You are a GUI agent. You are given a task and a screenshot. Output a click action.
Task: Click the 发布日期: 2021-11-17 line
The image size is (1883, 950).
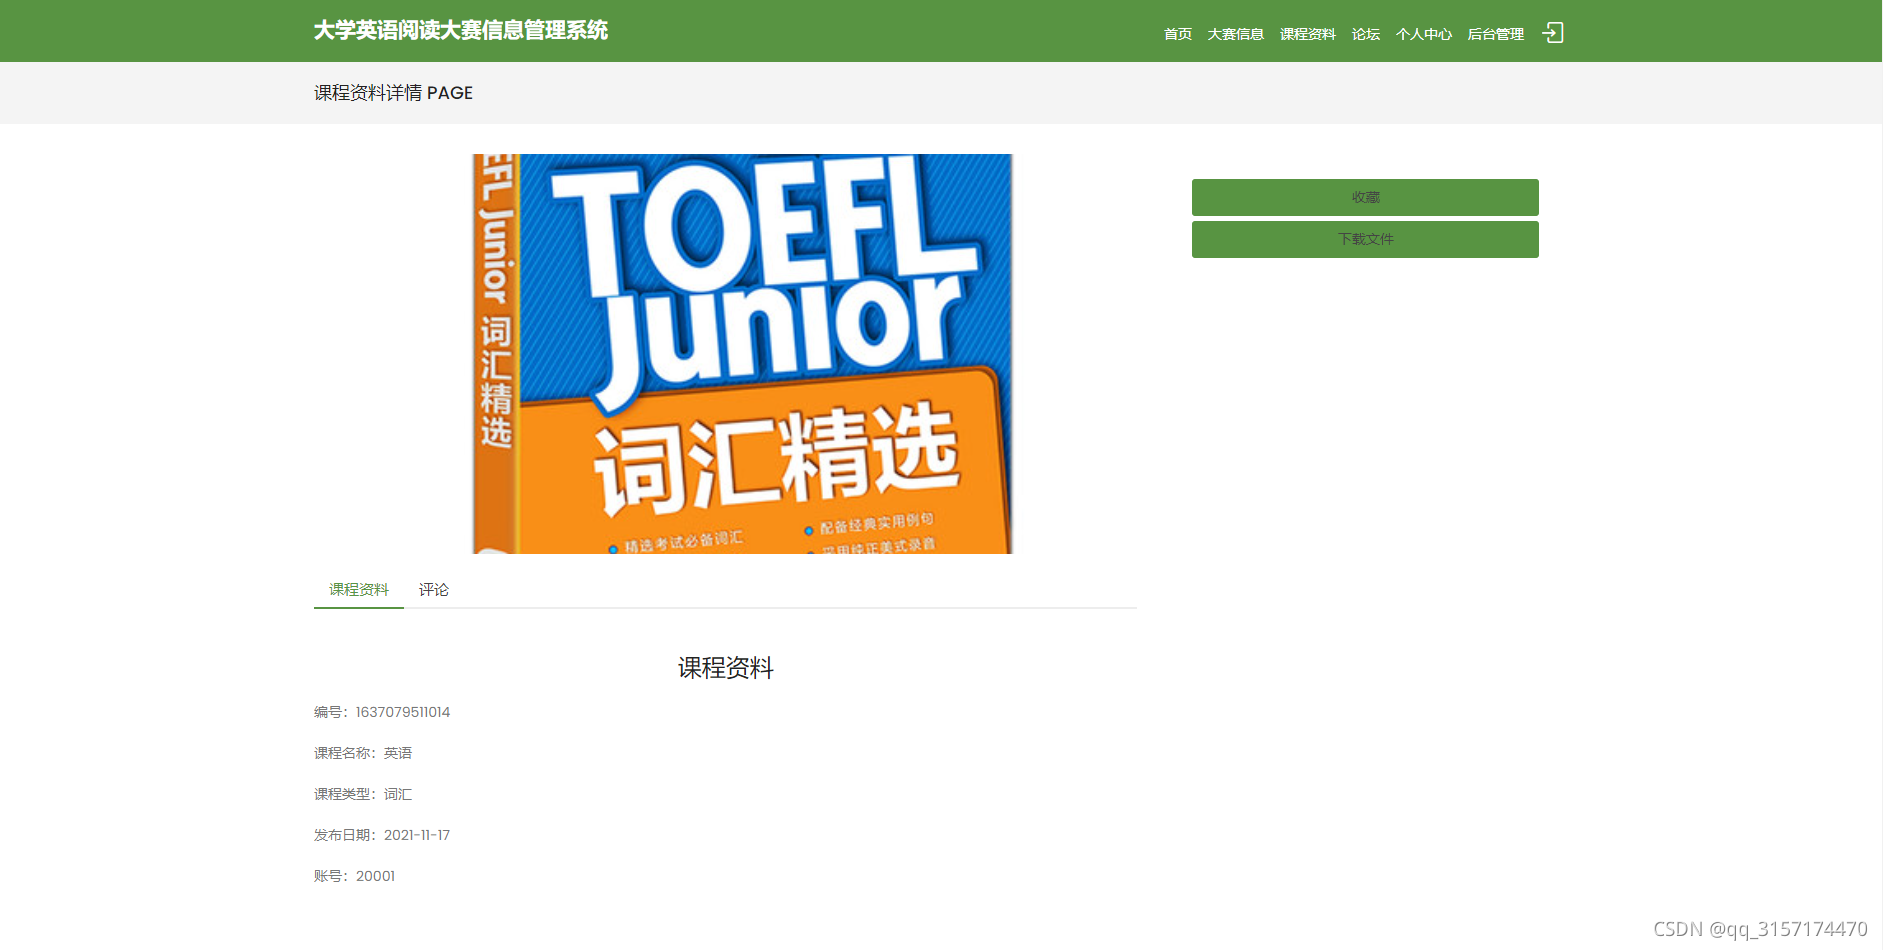point(382,835)
